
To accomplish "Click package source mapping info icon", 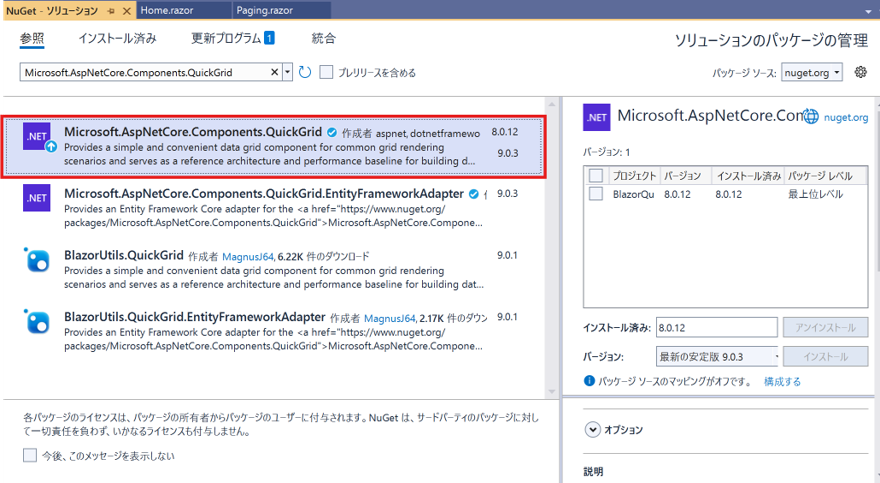I will coord(589,381).
